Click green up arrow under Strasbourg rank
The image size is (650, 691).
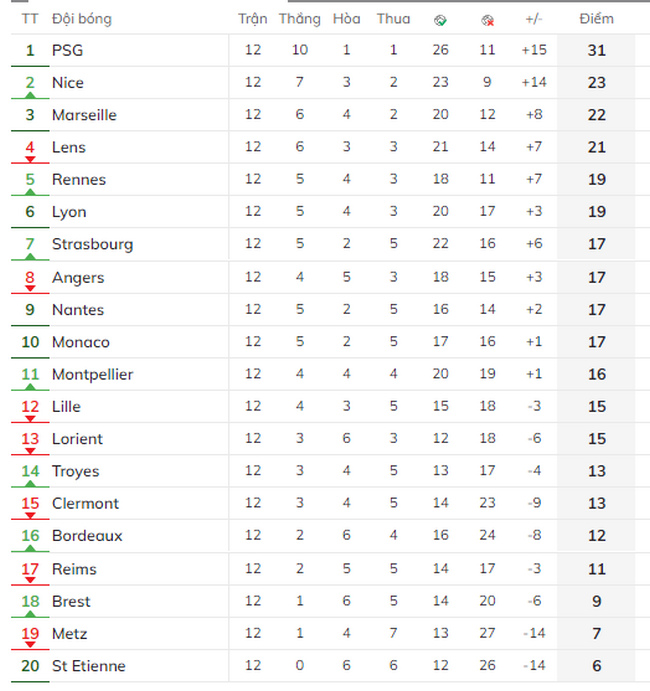point(30,256)
